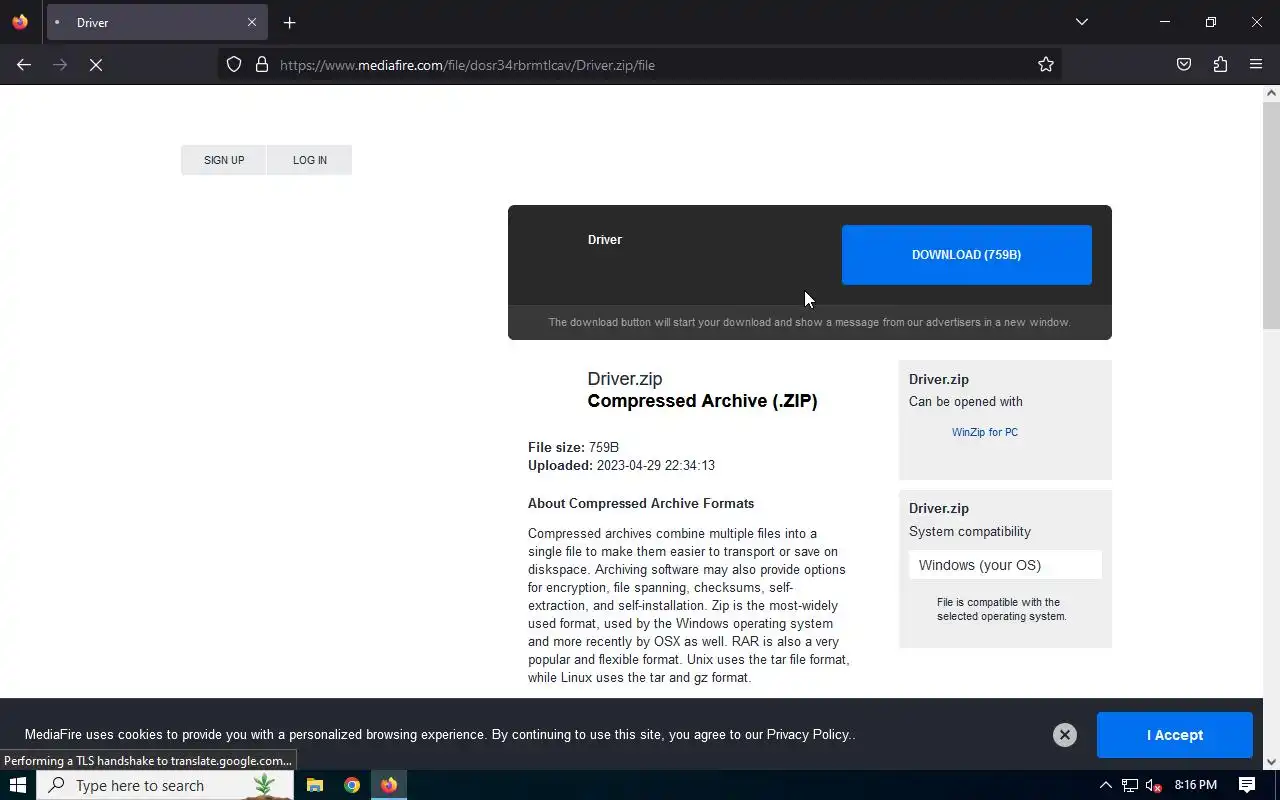
Task: Click the taskbar search box
Action: tap(165, 785)
